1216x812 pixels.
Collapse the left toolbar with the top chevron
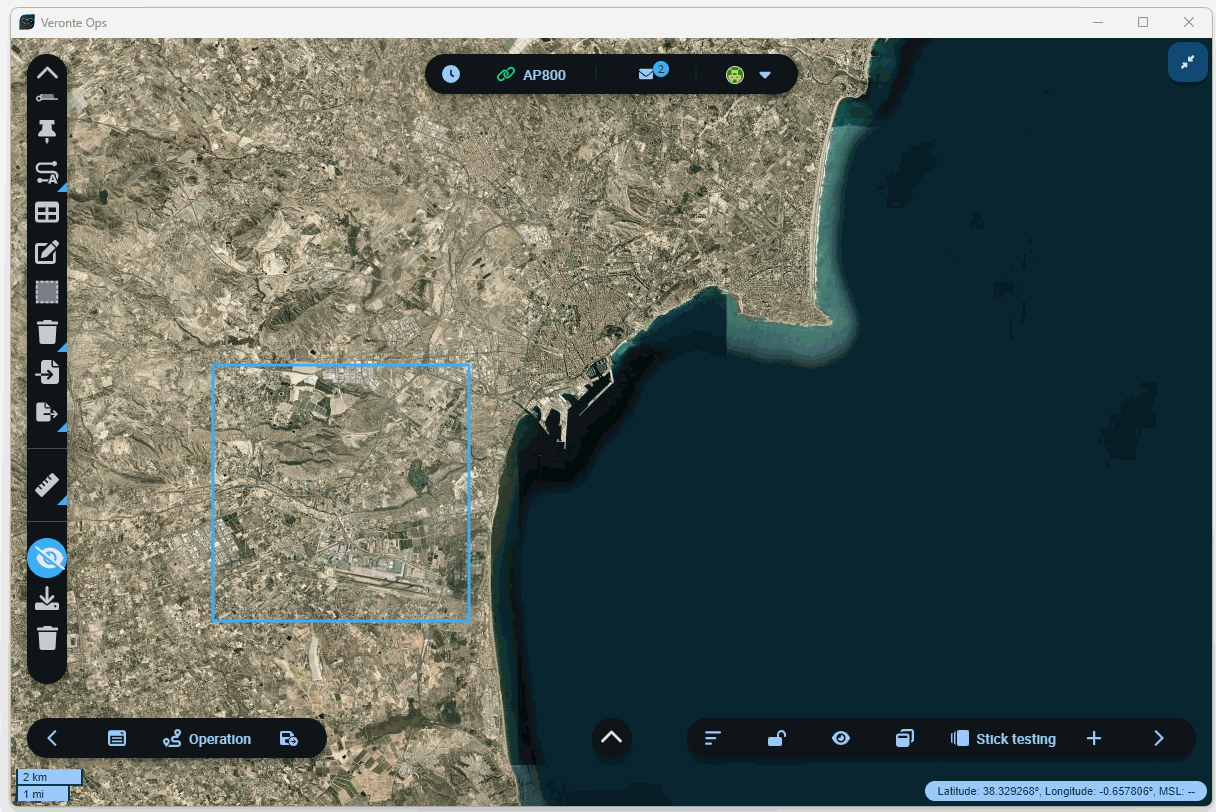coord(47,72)
